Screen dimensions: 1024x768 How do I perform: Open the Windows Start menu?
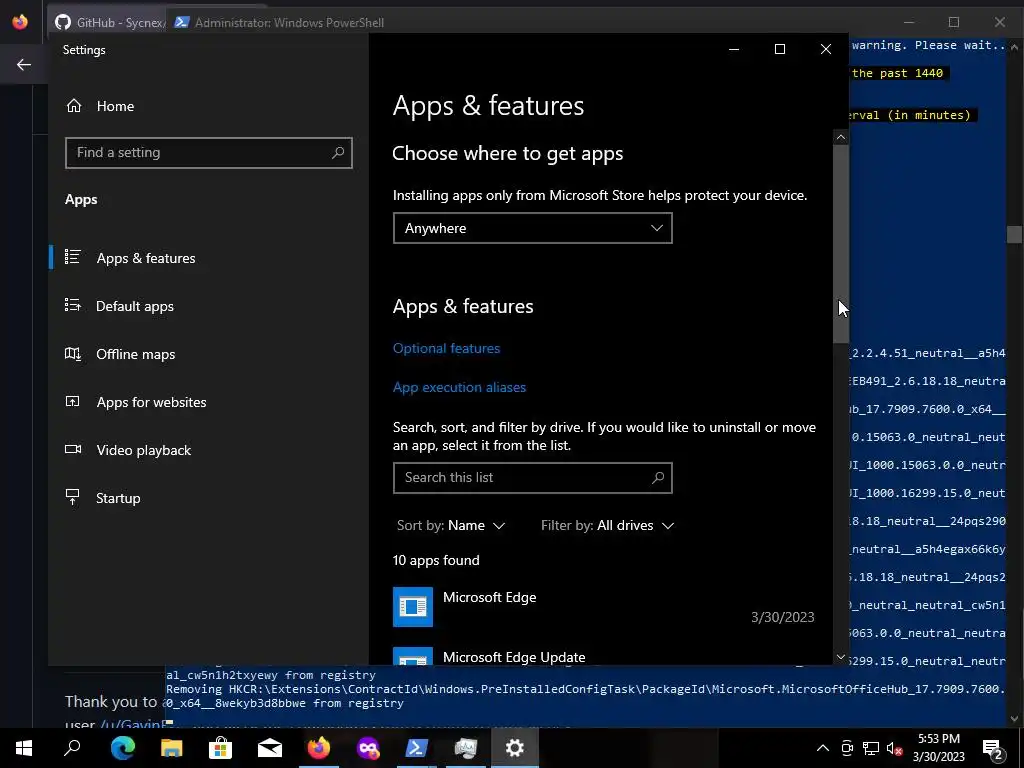coord(24,748)
